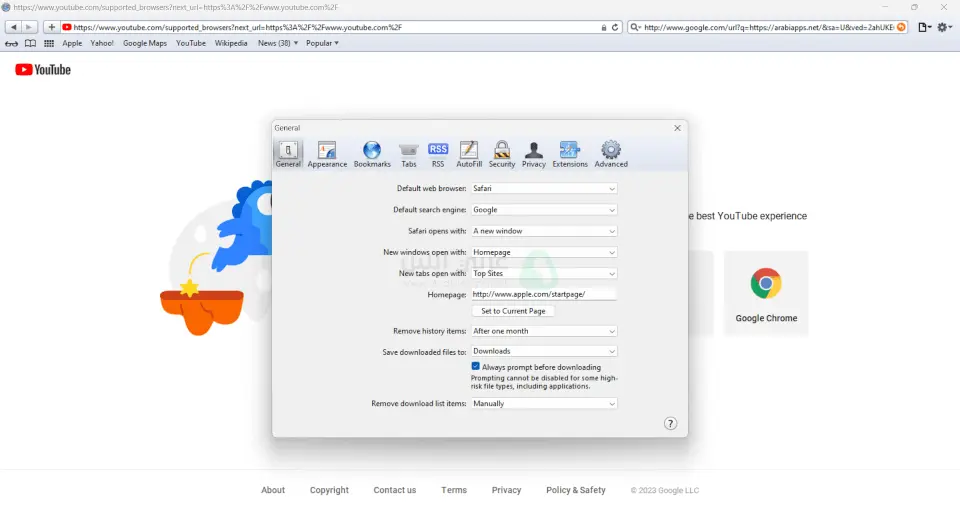Click the help question mark button
The height and width of the screenshot is (509, 960).
(670, 424)
